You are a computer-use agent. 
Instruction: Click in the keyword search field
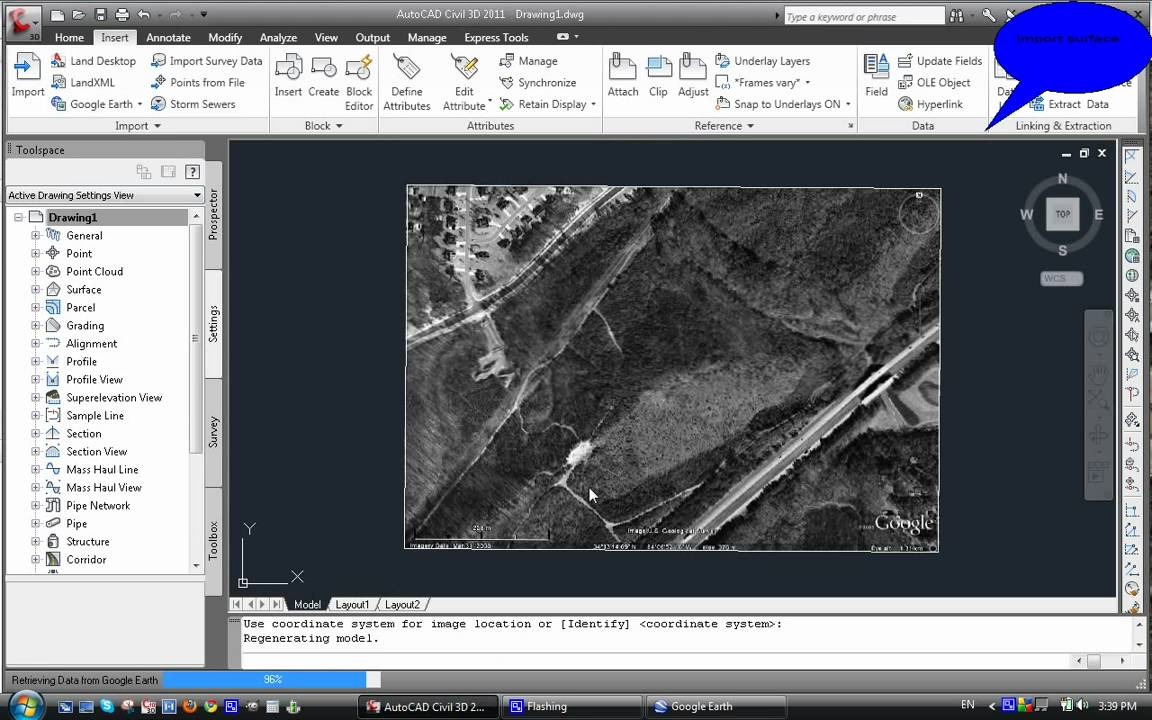click(864, 16)
